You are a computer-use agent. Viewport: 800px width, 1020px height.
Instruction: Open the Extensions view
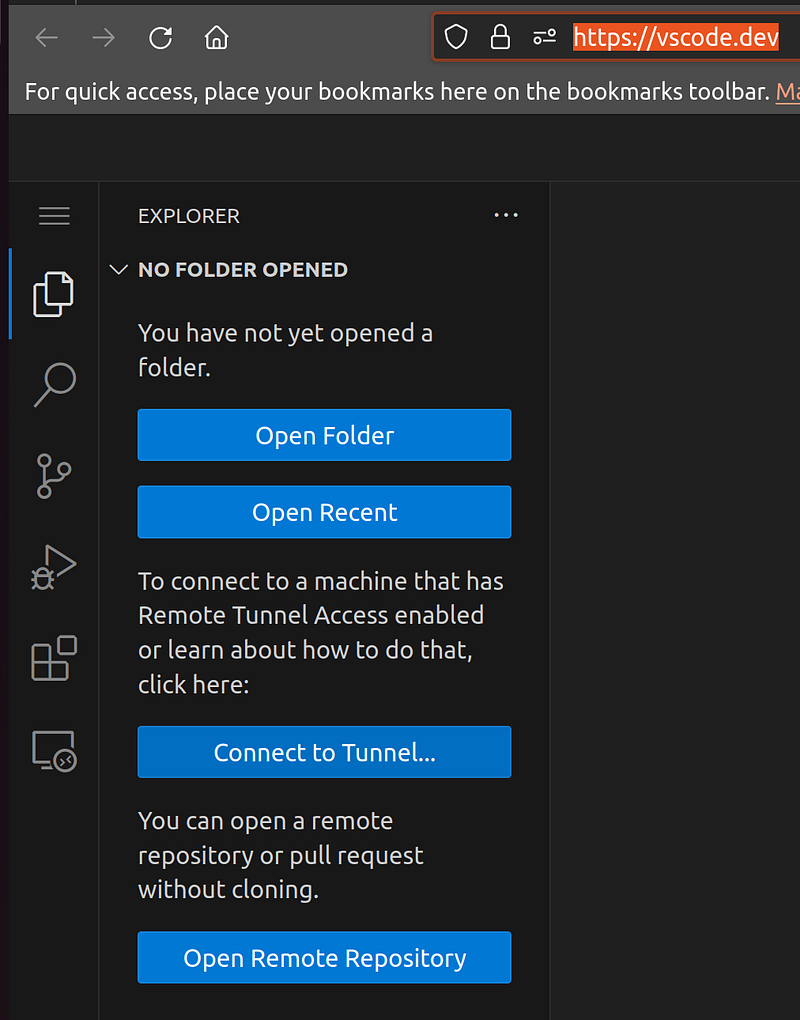[x=53, y=658]
